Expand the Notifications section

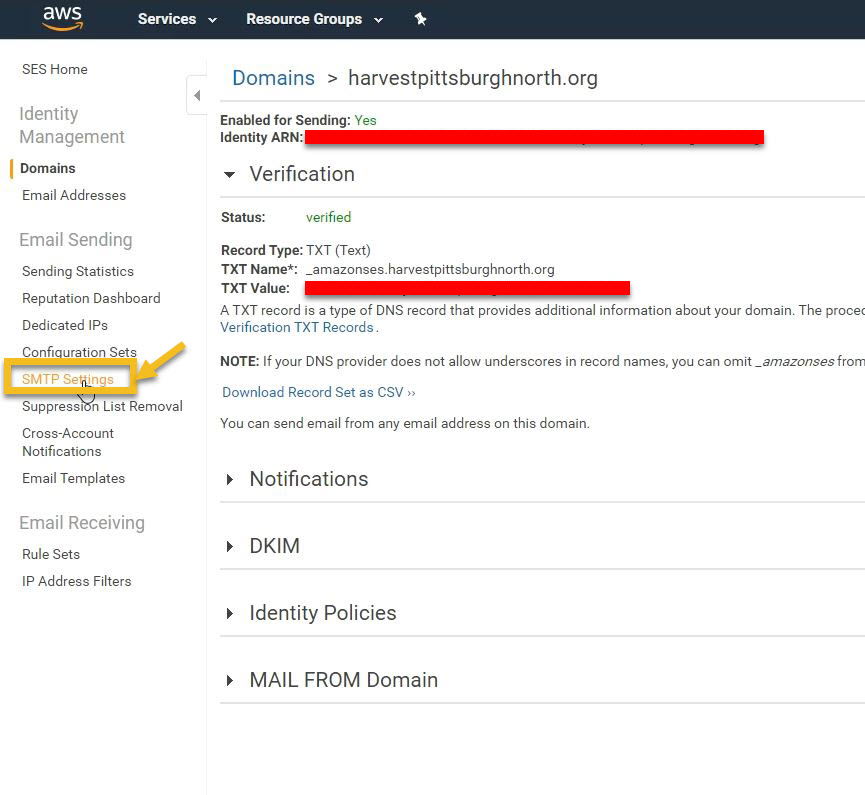click(x=229, y=479)
